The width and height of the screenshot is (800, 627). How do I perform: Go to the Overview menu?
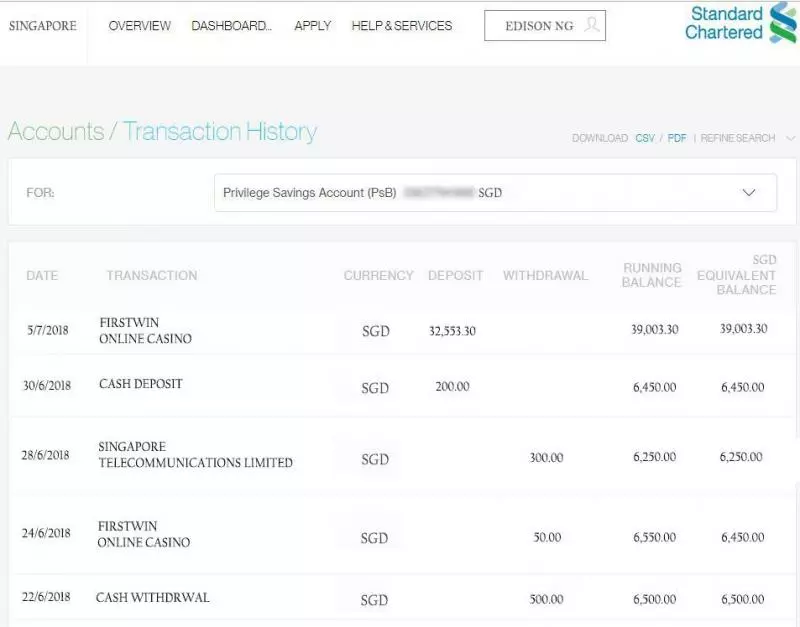140,26
